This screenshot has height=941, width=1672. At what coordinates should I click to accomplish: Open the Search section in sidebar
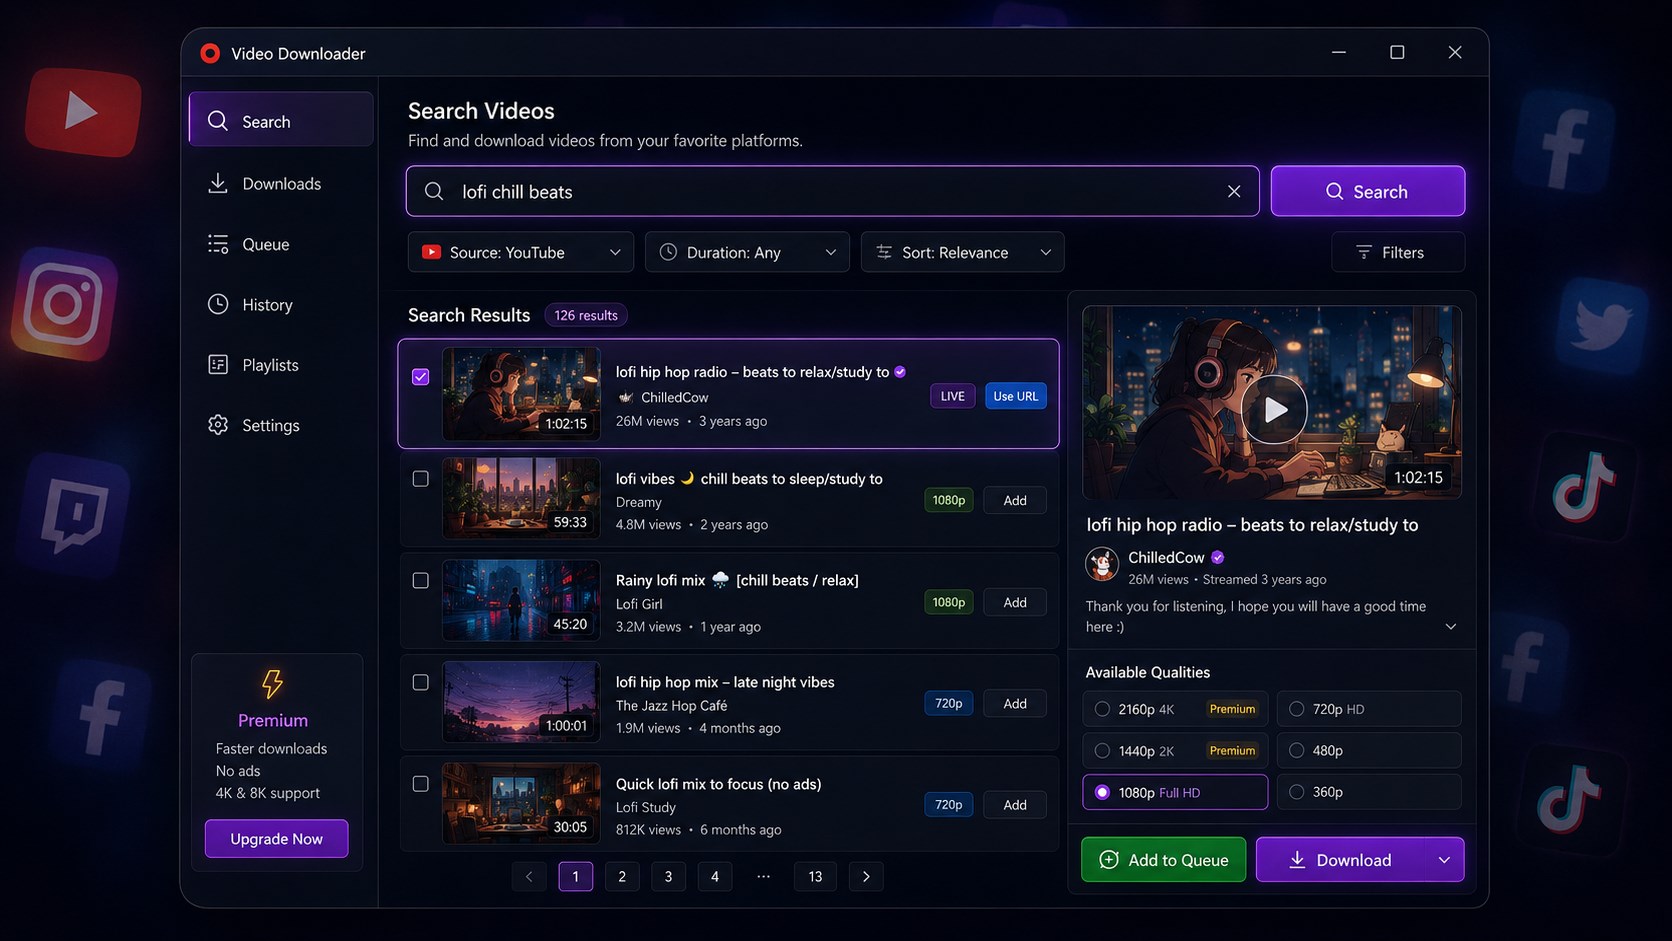click(x=281, y=121)
